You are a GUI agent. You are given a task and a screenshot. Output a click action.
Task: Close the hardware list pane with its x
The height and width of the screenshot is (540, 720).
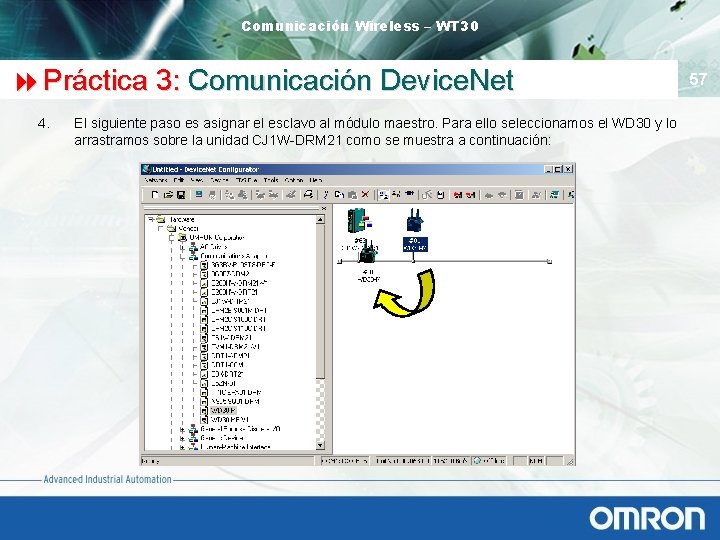324,208
